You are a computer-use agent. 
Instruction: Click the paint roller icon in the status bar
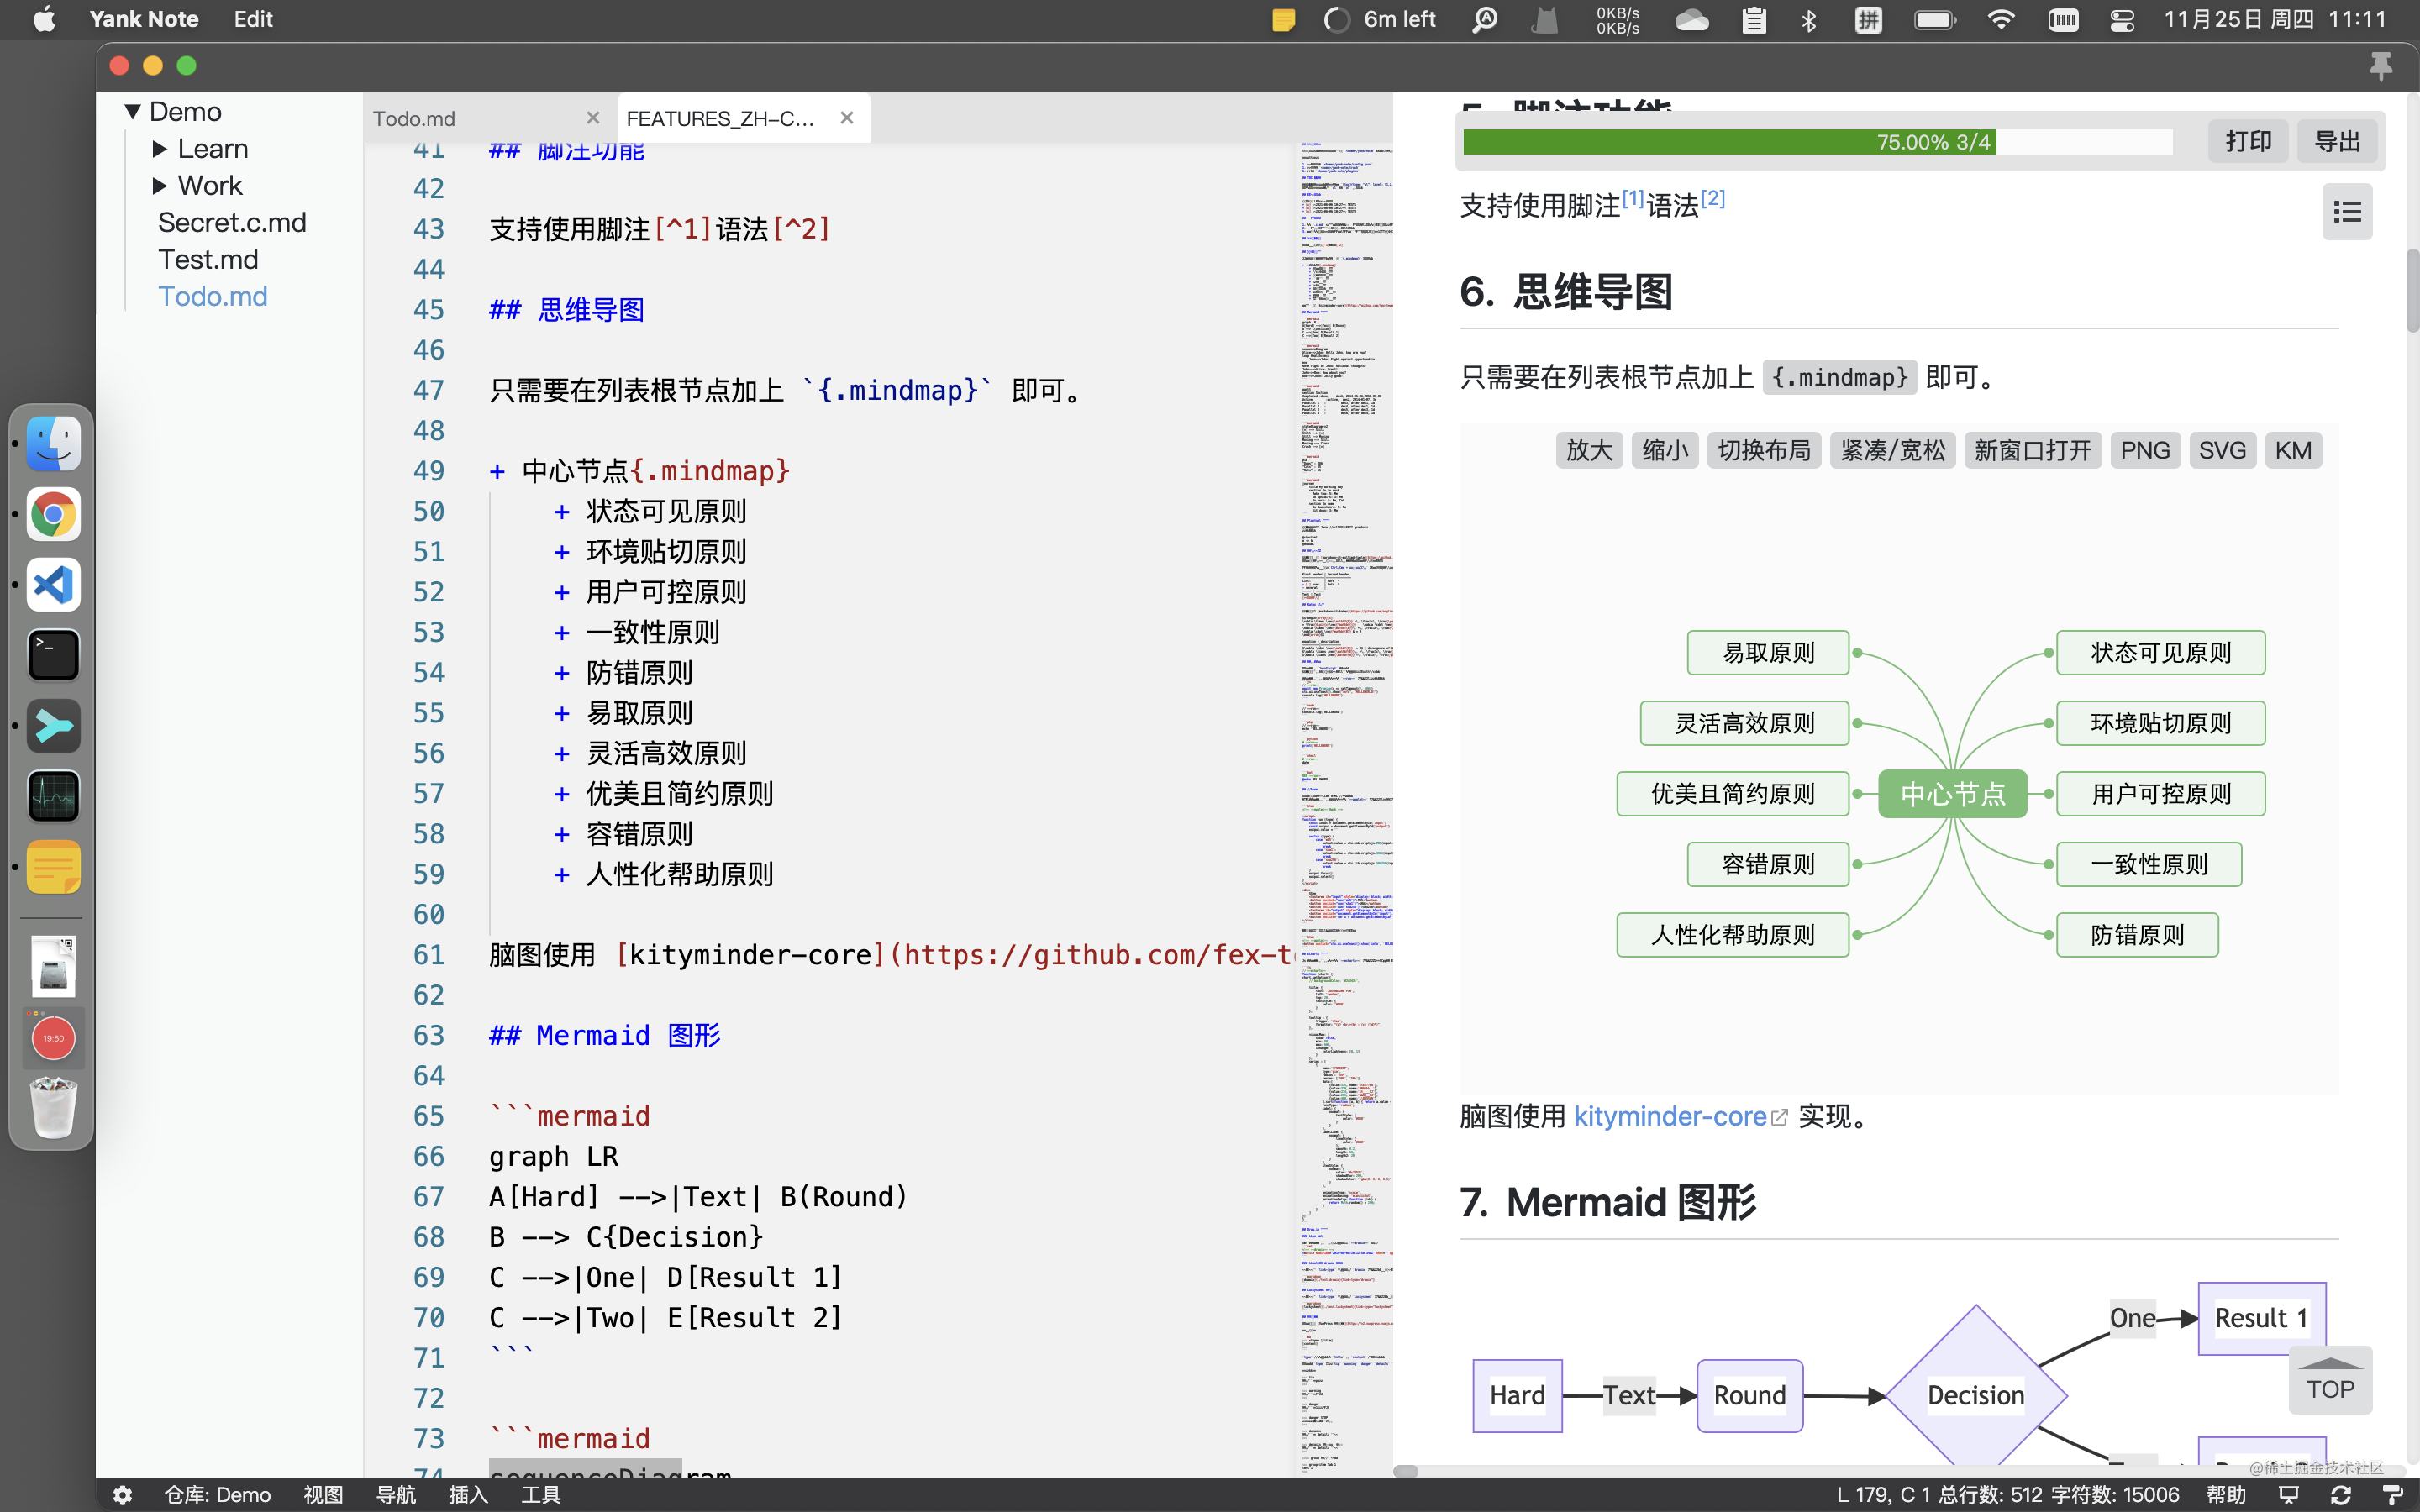point(2393,1494)
